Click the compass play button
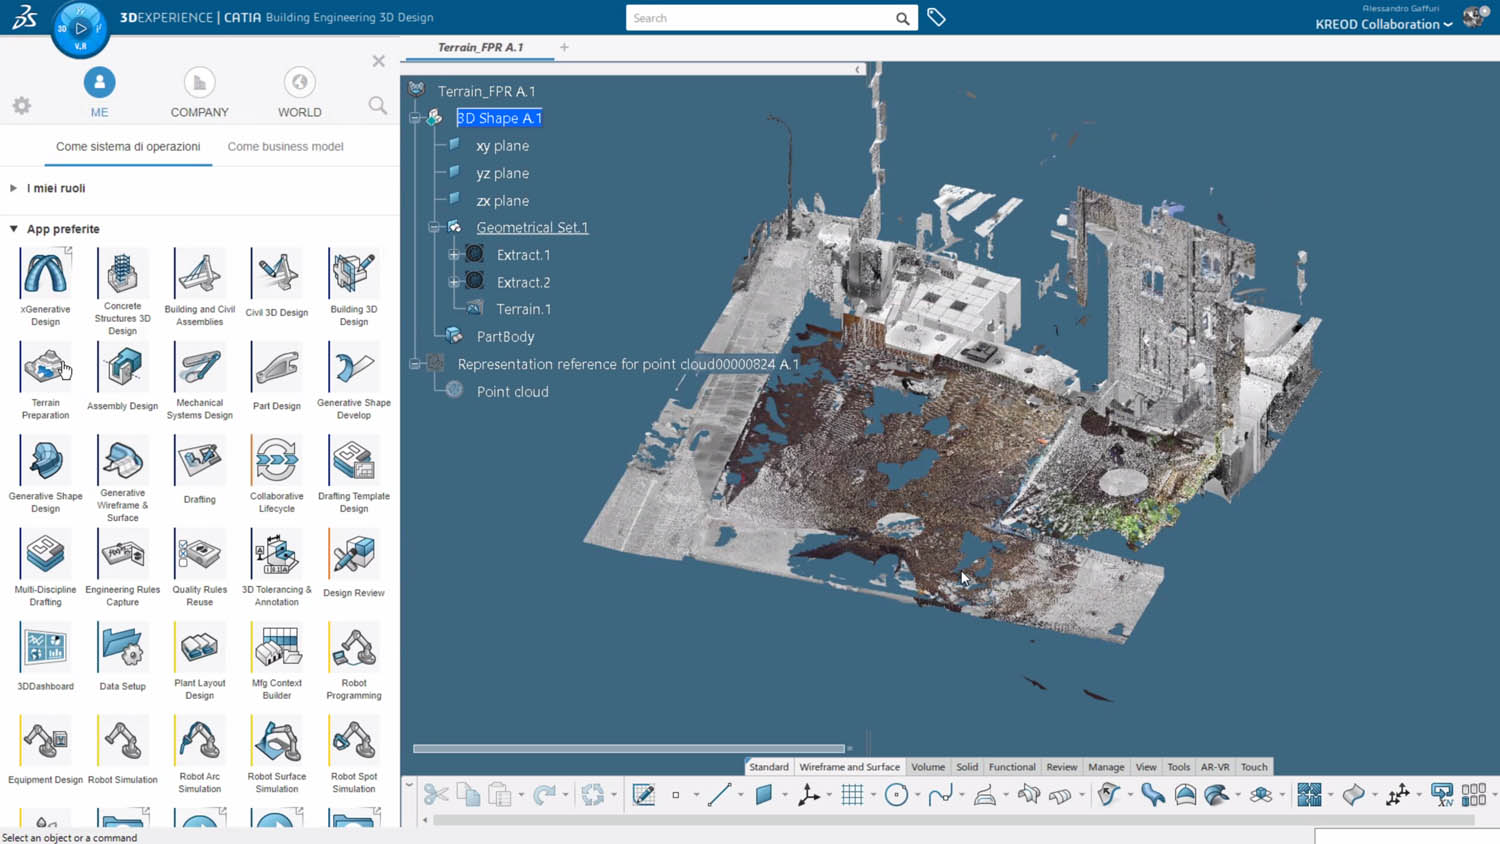This screenshot has width=1500, height=844. coord(81,28)
